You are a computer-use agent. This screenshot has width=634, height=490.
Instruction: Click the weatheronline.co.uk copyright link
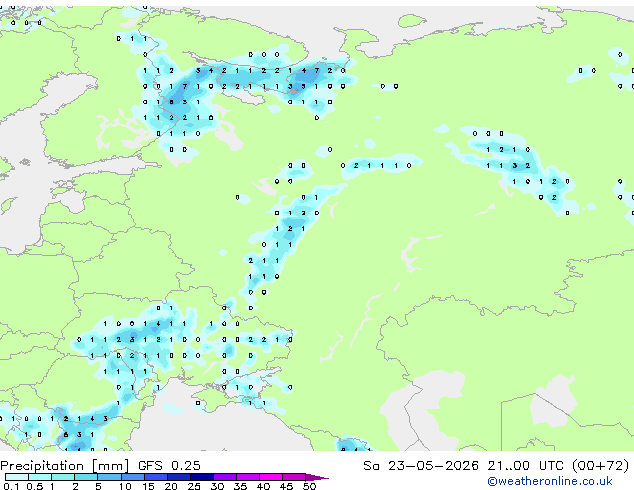pos(550,481)
